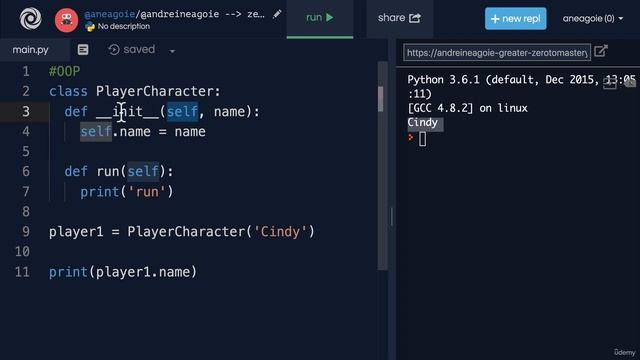Click 'class PlayerCharacter:' on line 2
This screenshot has height=360, width=640.
pyautogui.click(x=135, y=91)
